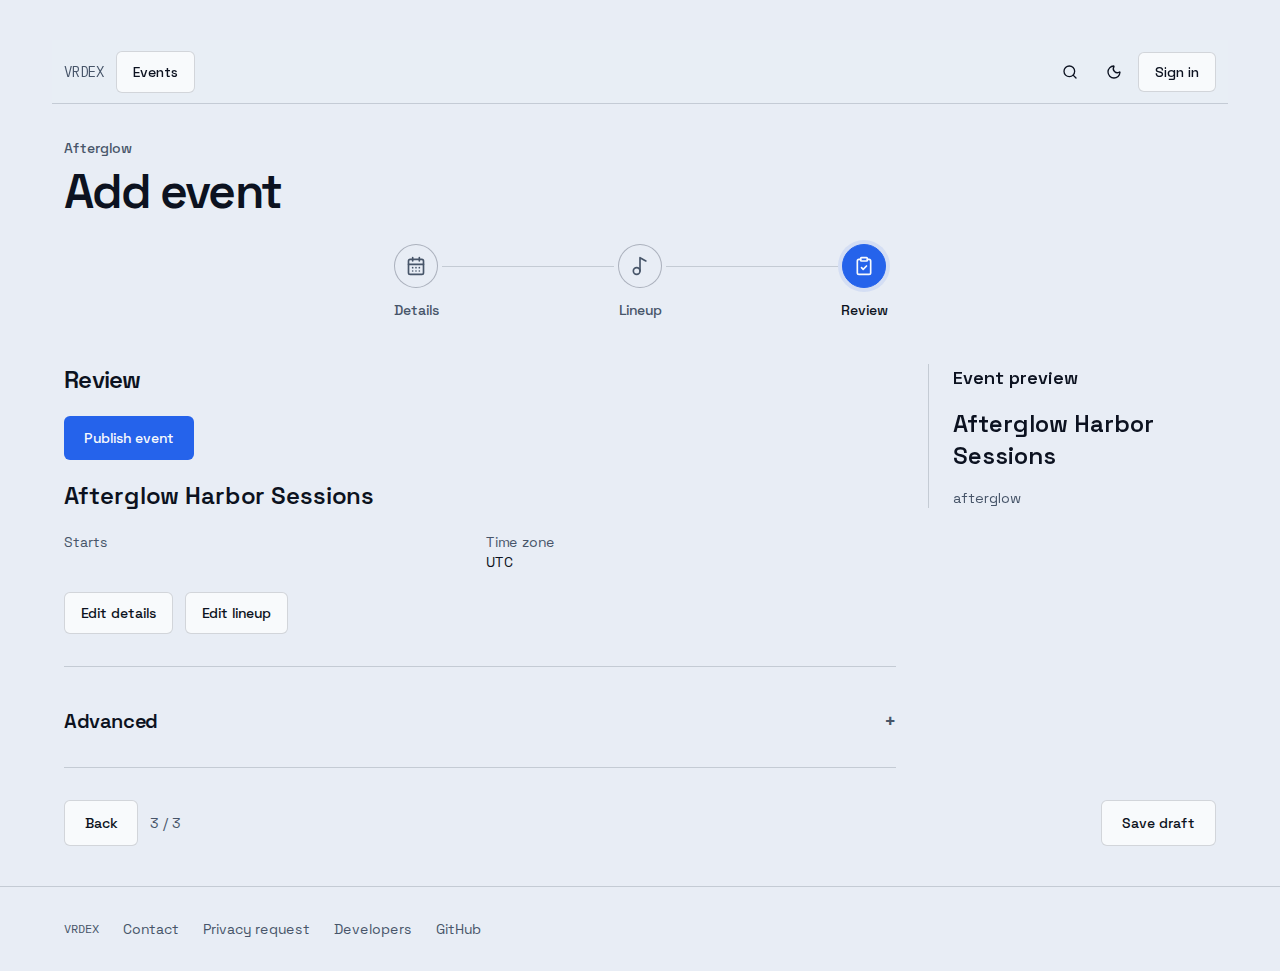Open the search icon in header

pos(1070,72)
